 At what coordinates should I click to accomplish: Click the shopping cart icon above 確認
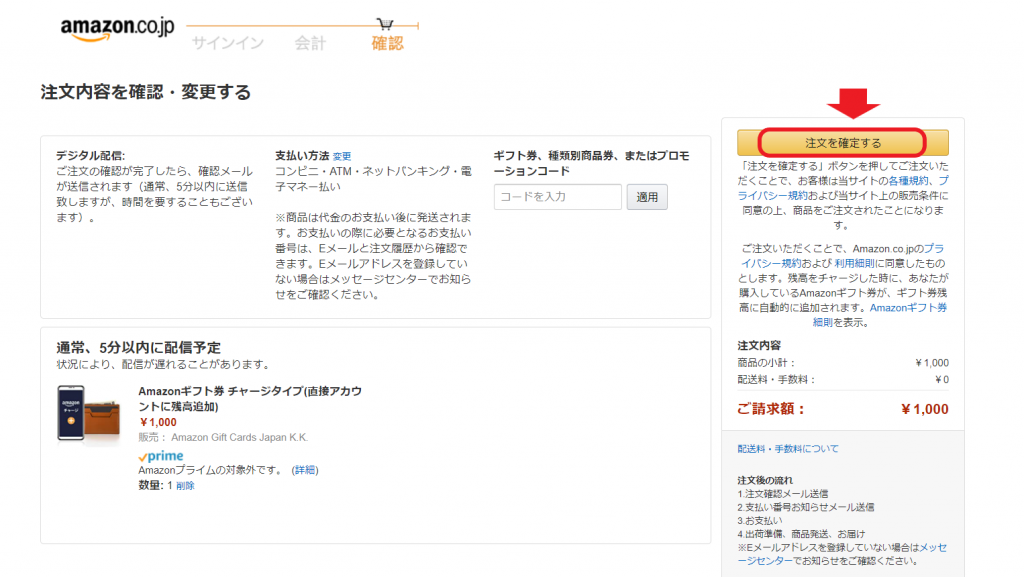pos(385,24)
